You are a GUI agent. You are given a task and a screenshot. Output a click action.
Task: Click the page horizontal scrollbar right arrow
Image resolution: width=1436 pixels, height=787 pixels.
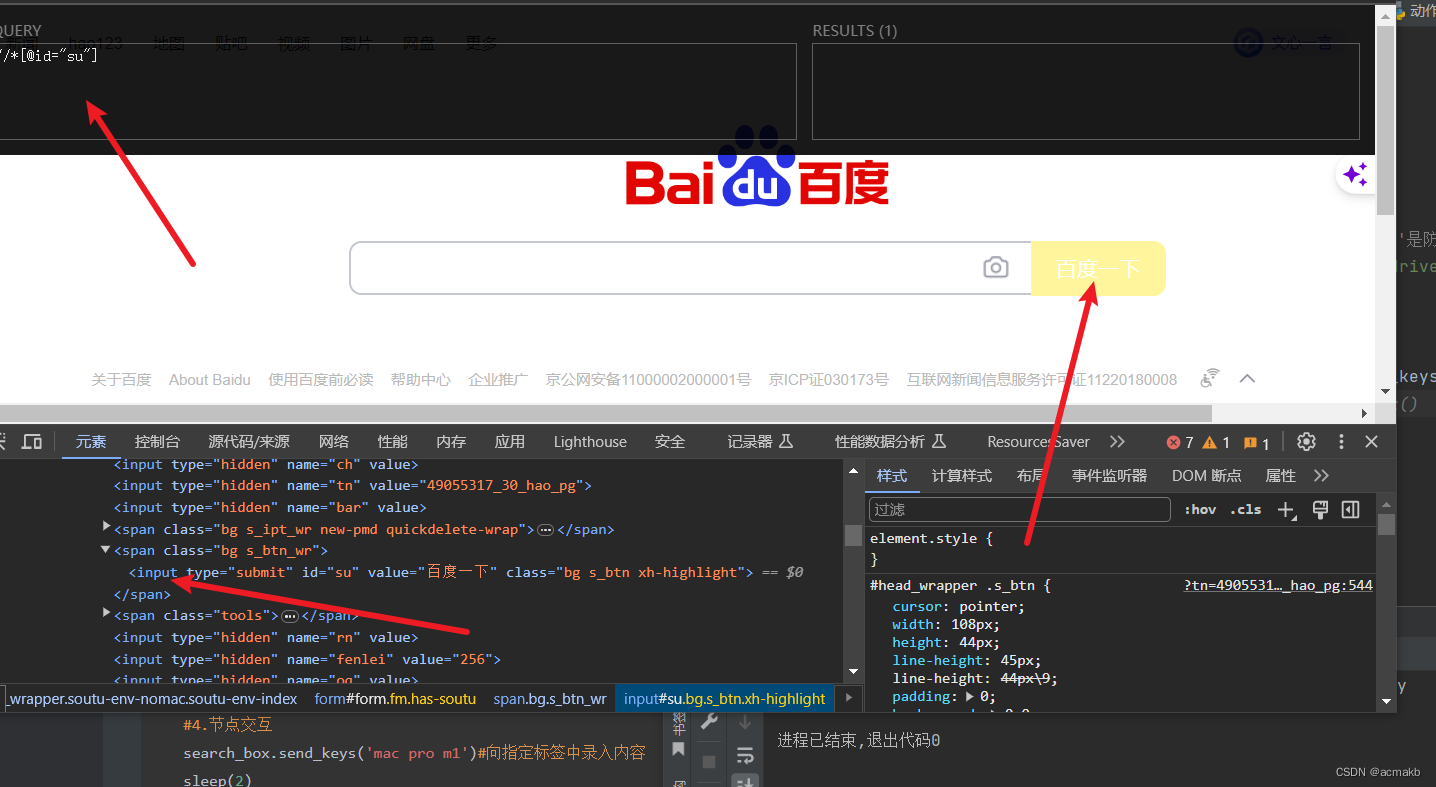[1365, 413]
